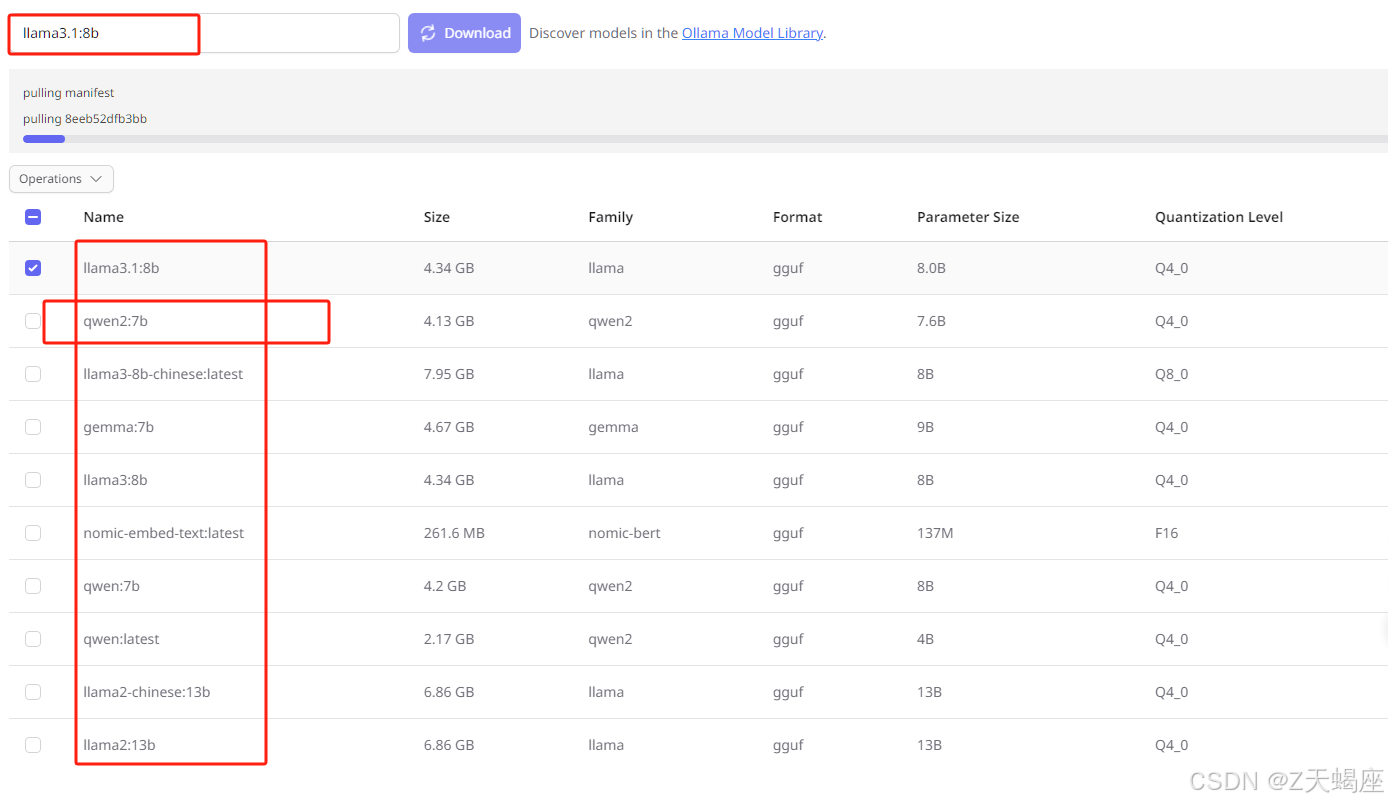Check the qwen2:7b row checkbox
Image resolution: width=1388 pixels, height=804 pixels.
pos(33,321)
